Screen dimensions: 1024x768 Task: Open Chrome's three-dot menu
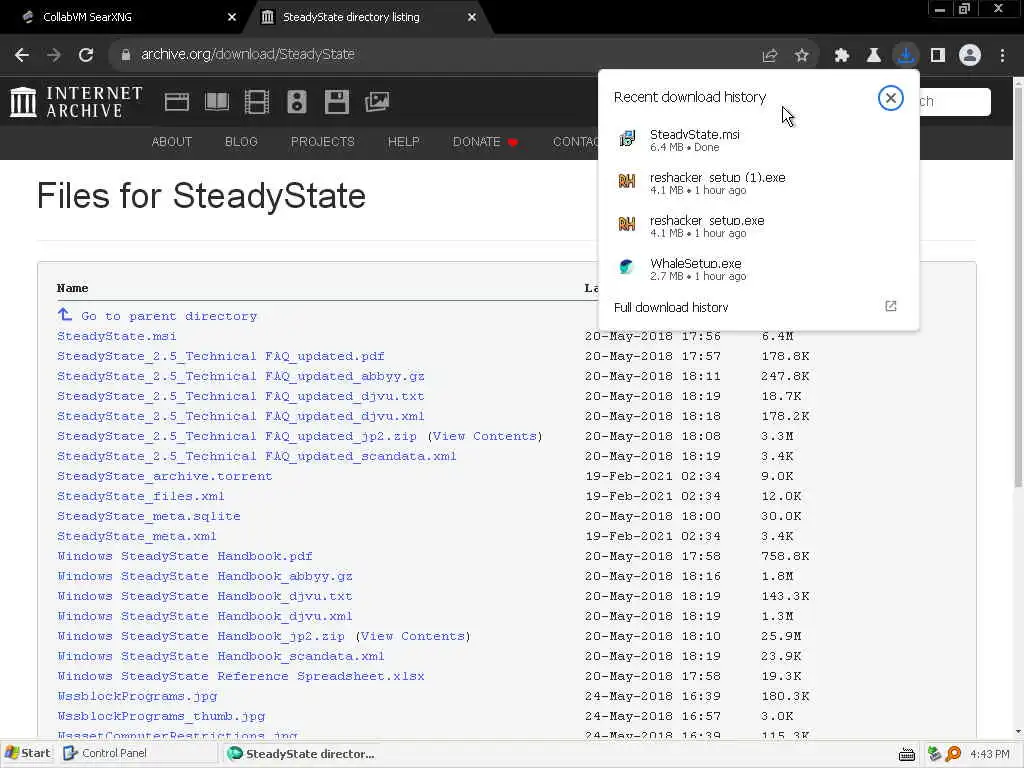1002,56
